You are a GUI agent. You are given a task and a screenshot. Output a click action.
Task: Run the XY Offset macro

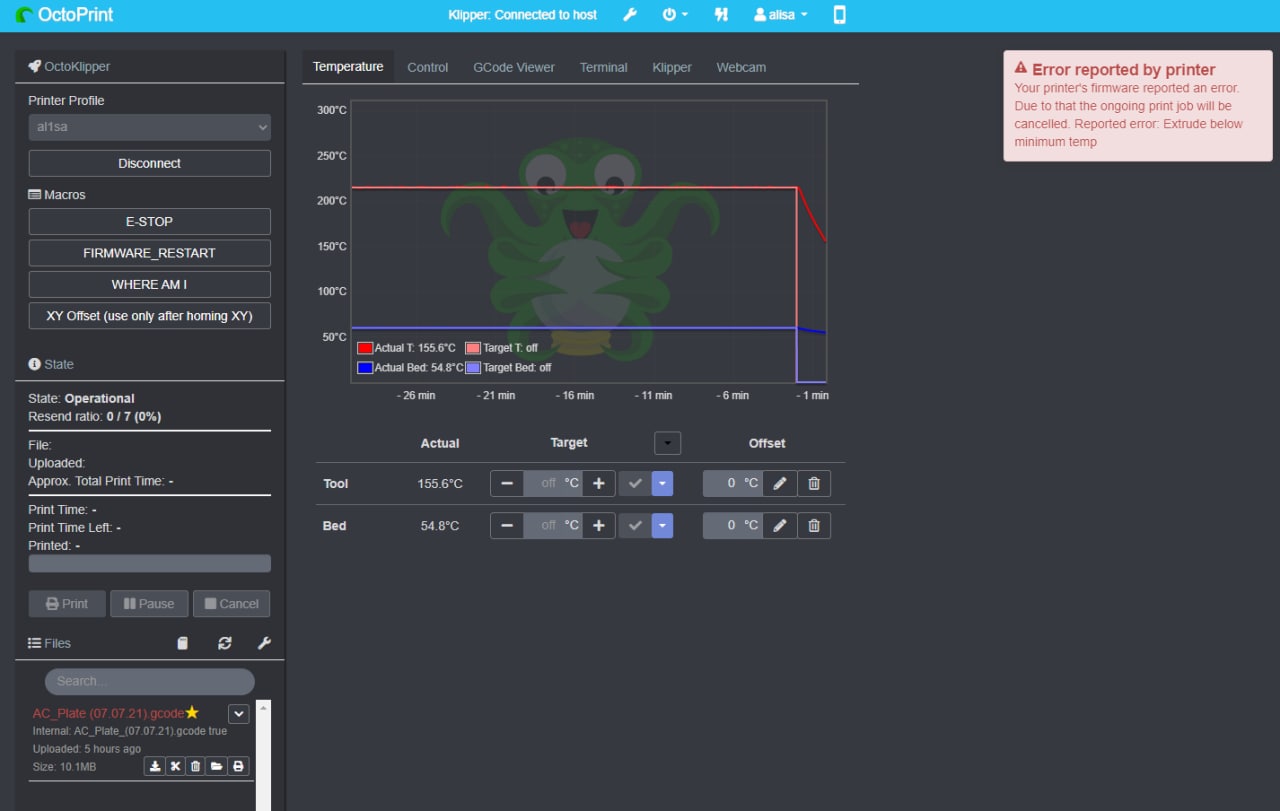[150, 316]
